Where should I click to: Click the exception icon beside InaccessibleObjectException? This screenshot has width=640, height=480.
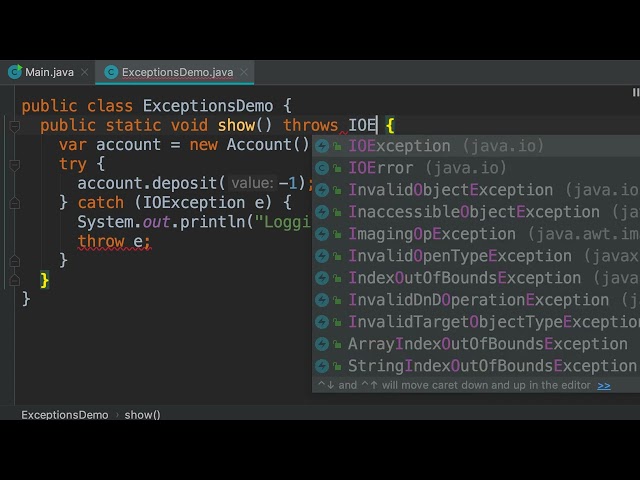[x=322, y=212]
